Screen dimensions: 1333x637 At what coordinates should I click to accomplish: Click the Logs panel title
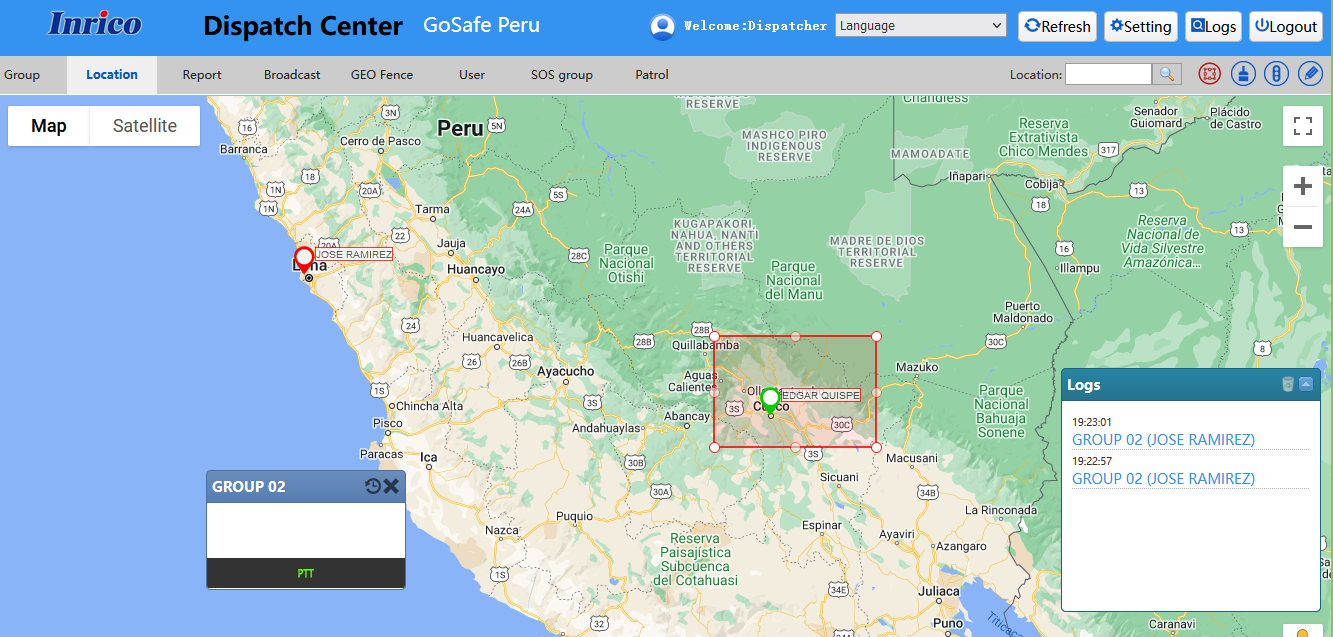click(1084, 385)
